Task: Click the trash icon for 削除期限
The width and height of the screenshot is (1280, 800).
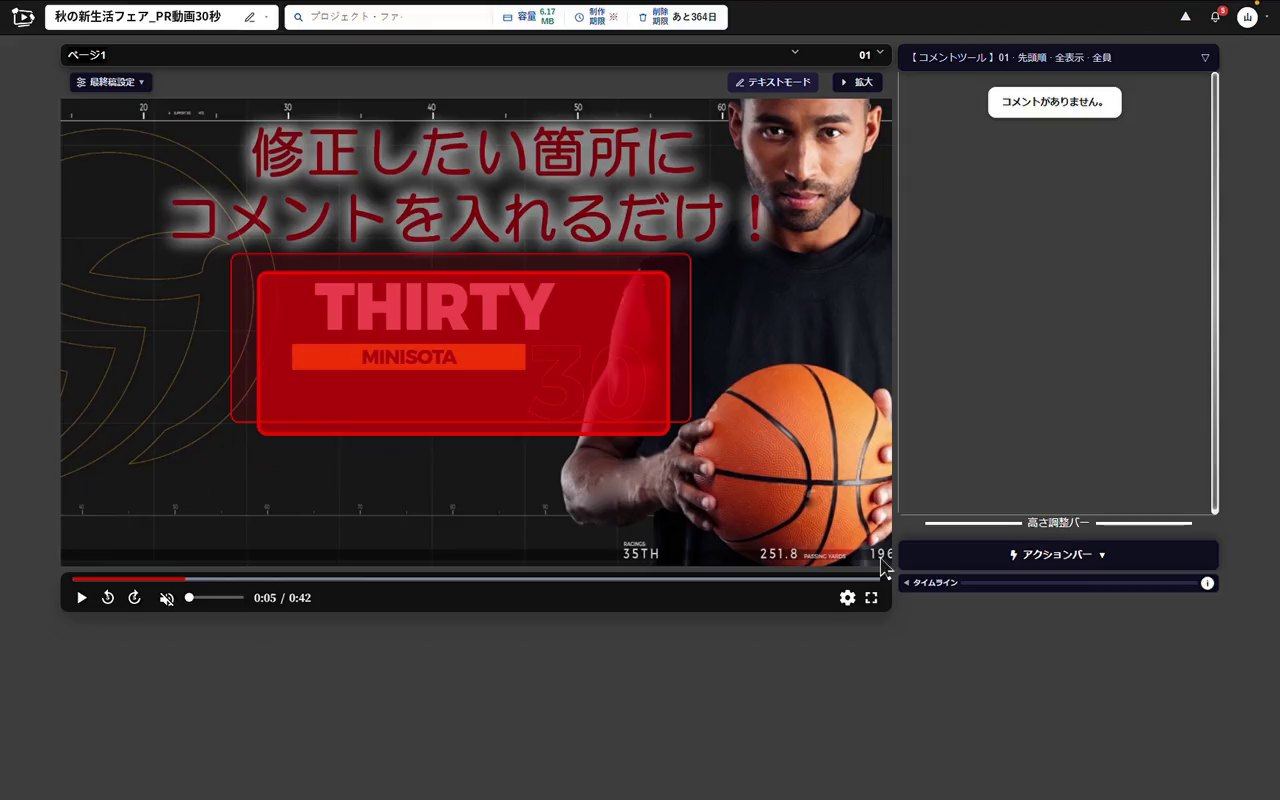Action: (643, 17)
